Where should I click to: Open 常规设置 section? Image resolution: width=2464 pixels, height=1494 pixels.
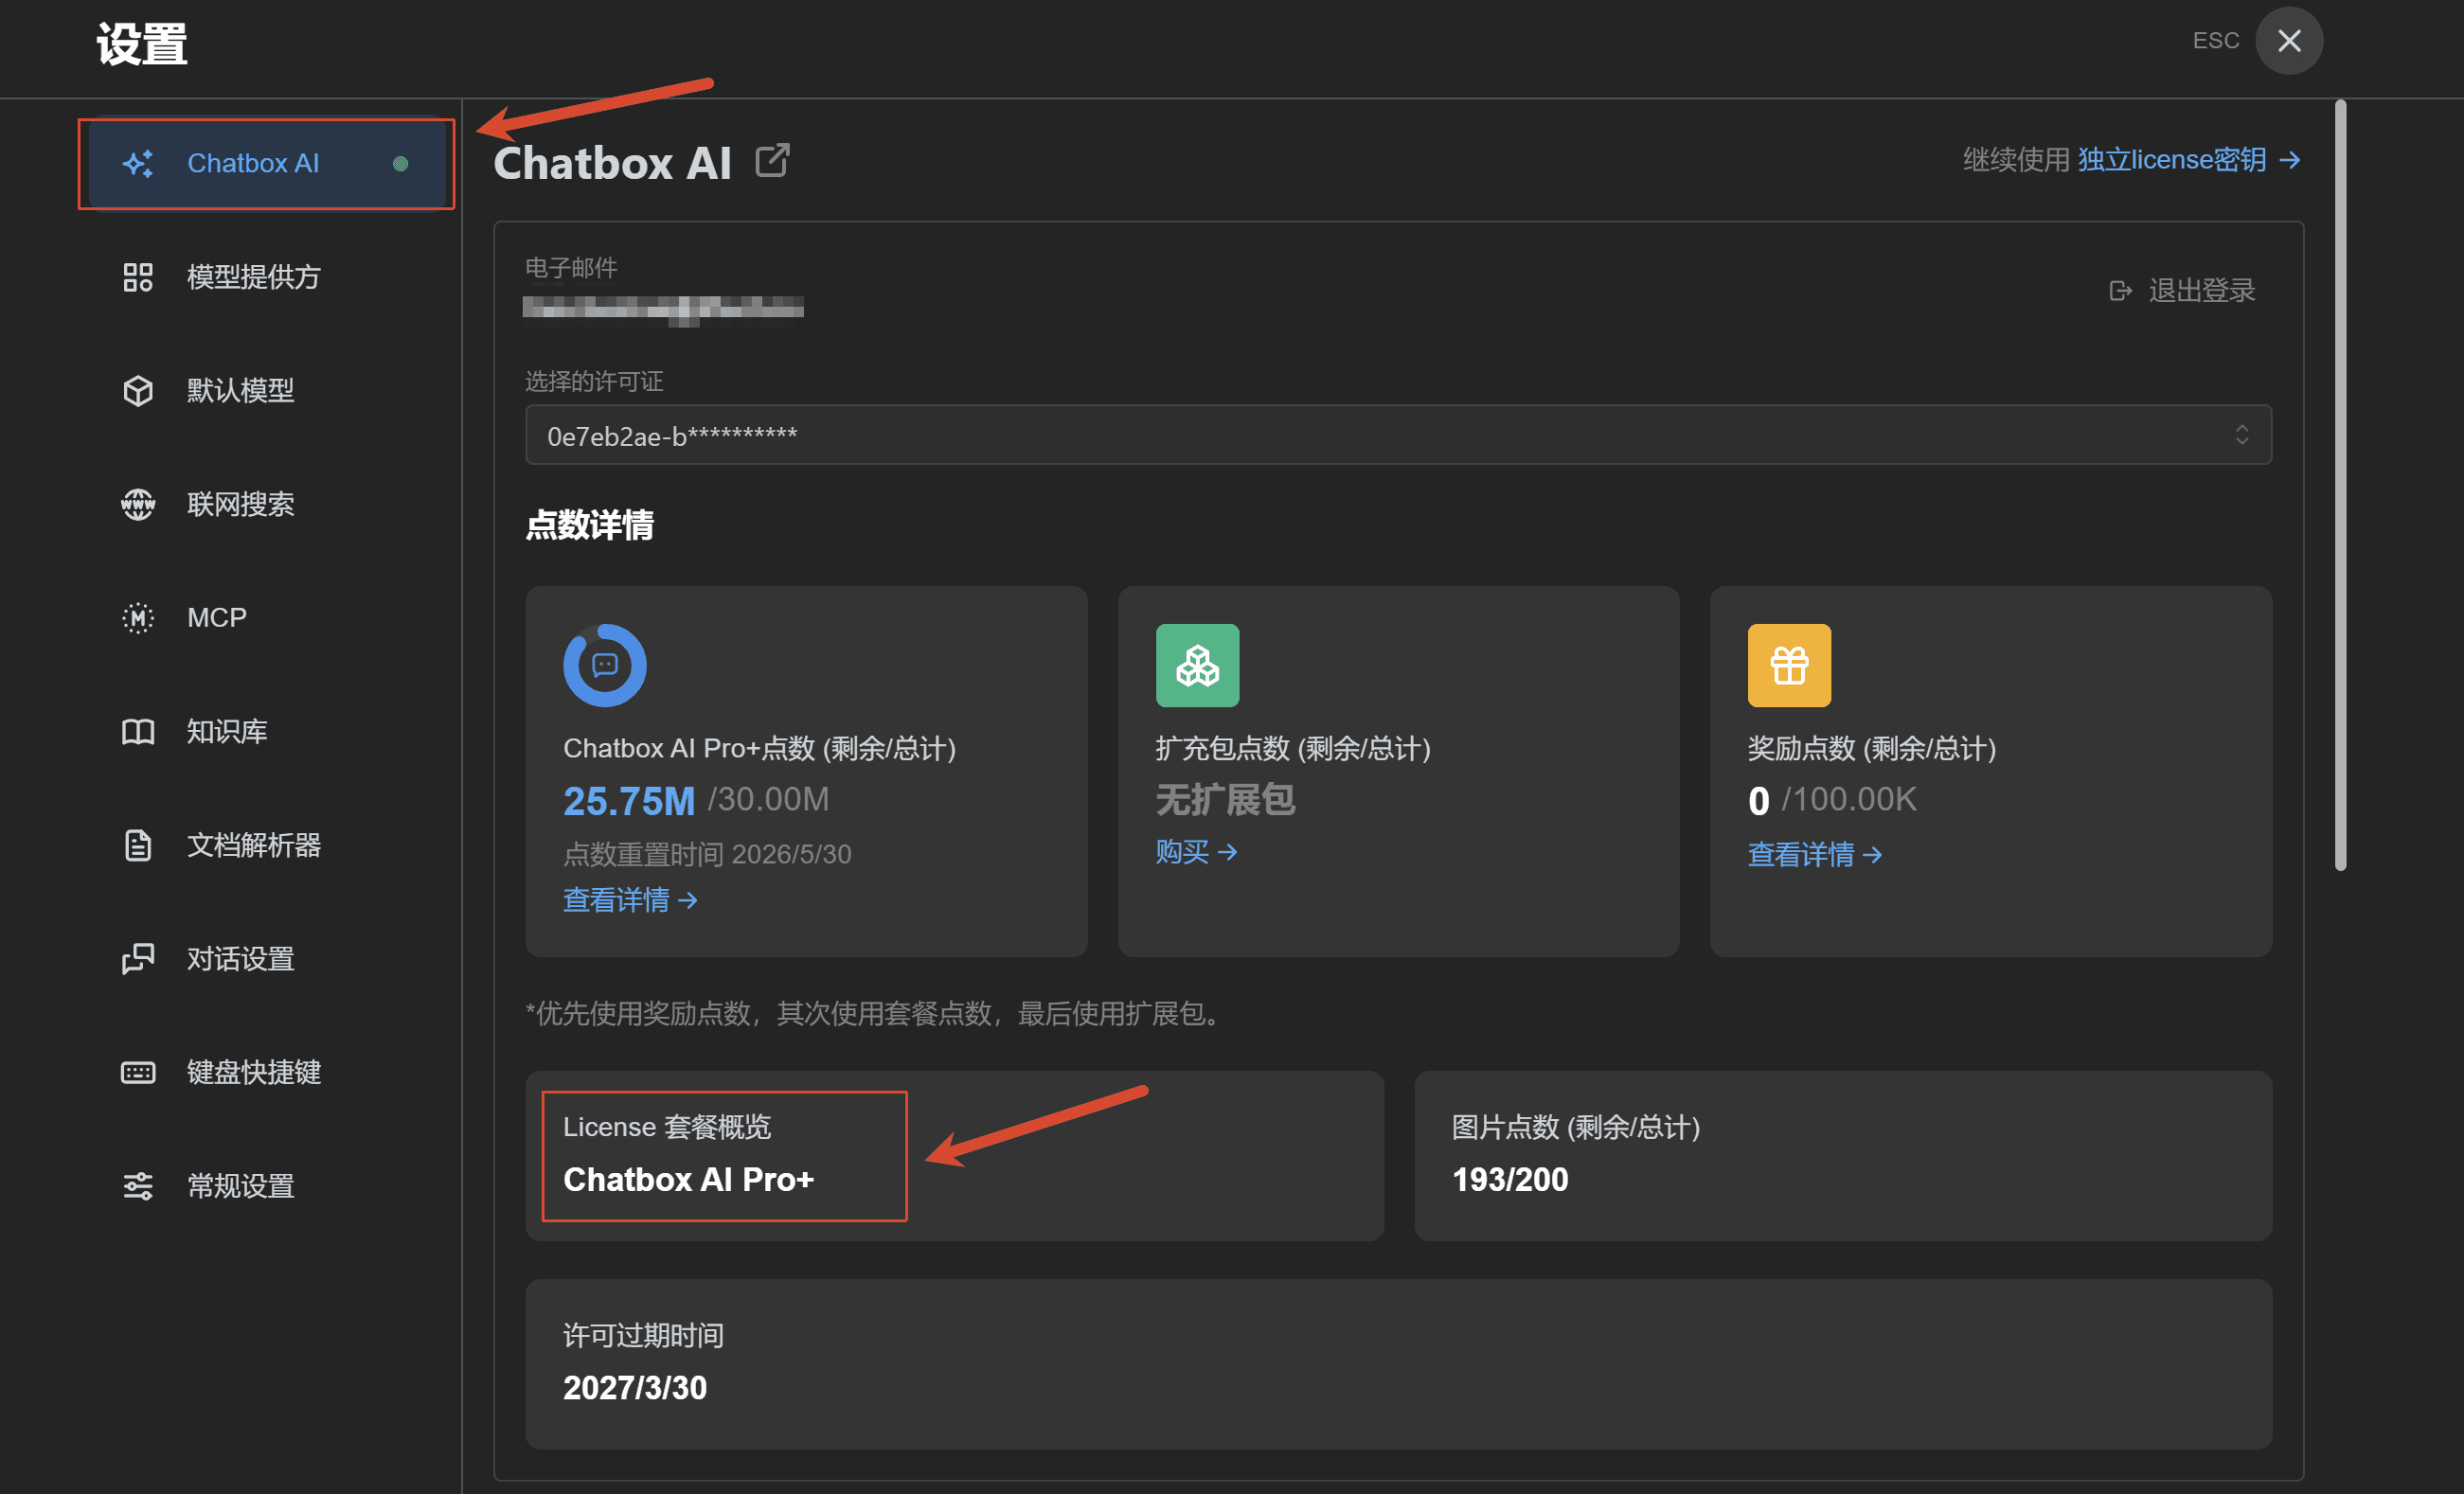coord(267,1186)
